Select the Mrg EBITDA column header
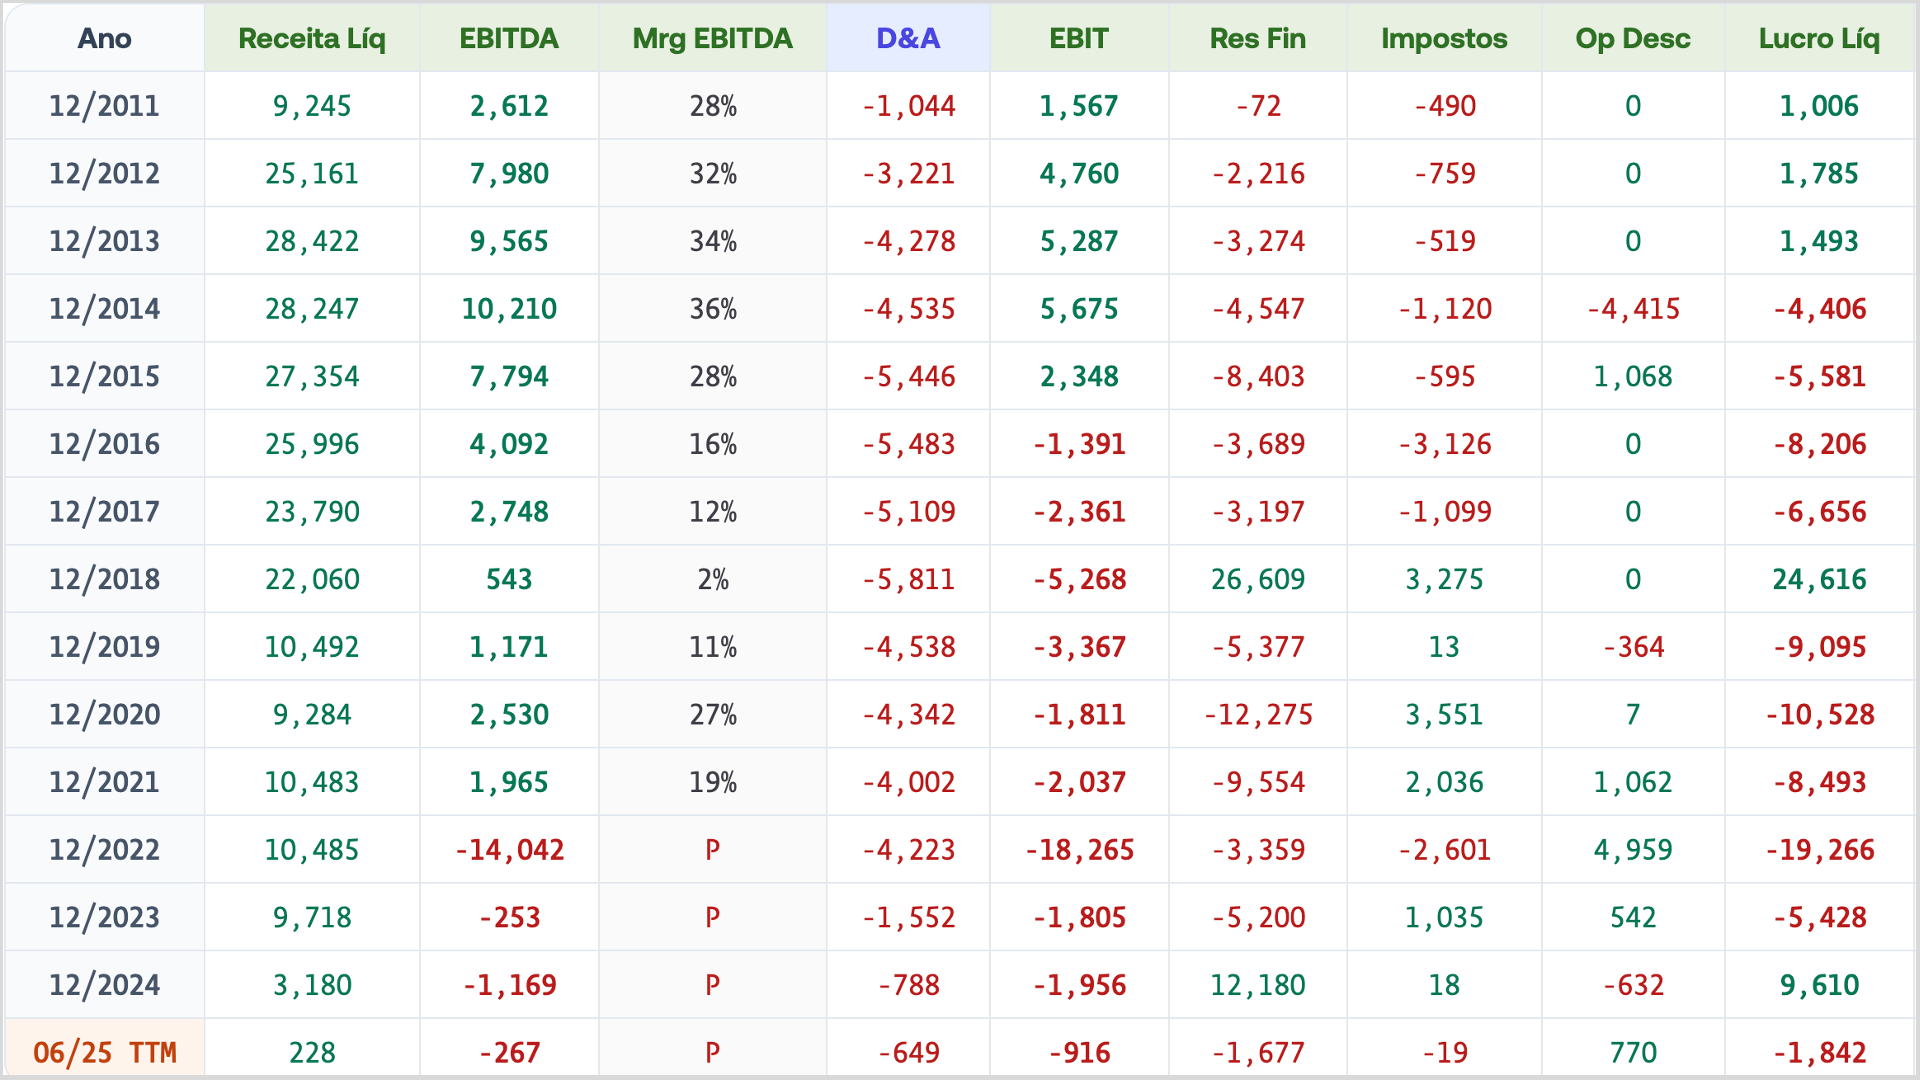1920x1080 pixels. pyautogui.click(x=712, y=38)
